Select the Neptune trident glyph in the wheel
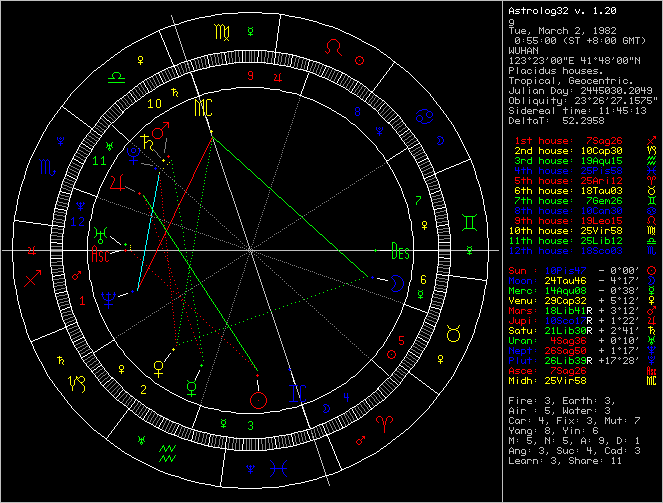The image size is (663, 503). (107, 295)
